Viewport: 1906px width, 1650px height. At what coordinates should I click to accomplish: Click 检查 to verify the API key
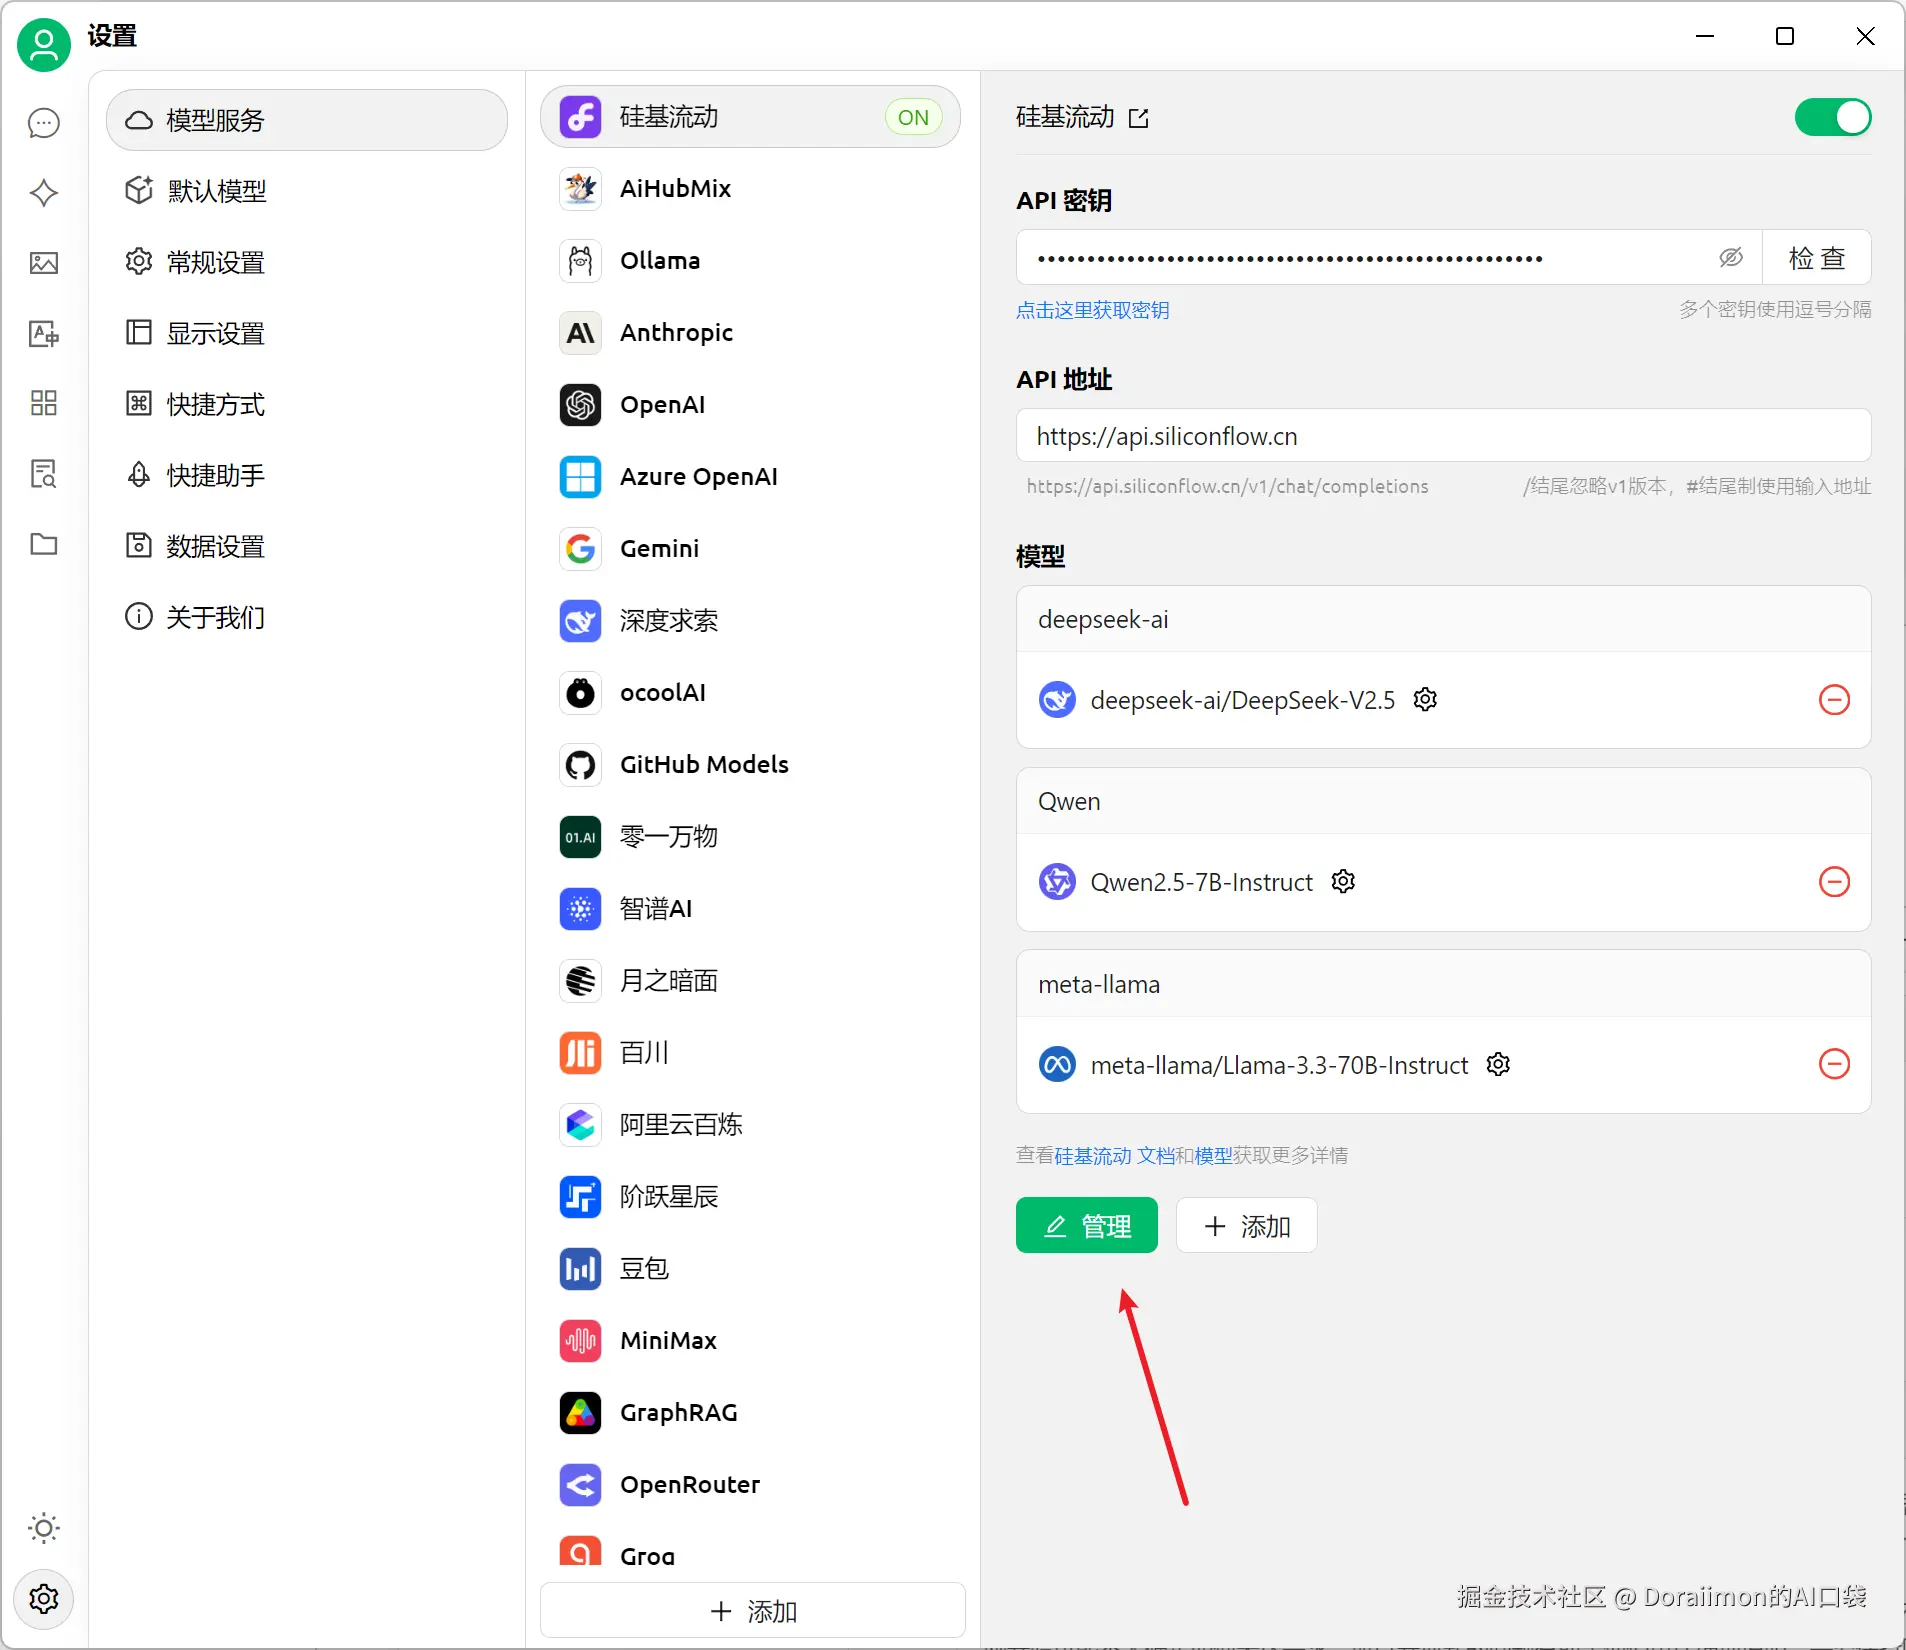1816,258
